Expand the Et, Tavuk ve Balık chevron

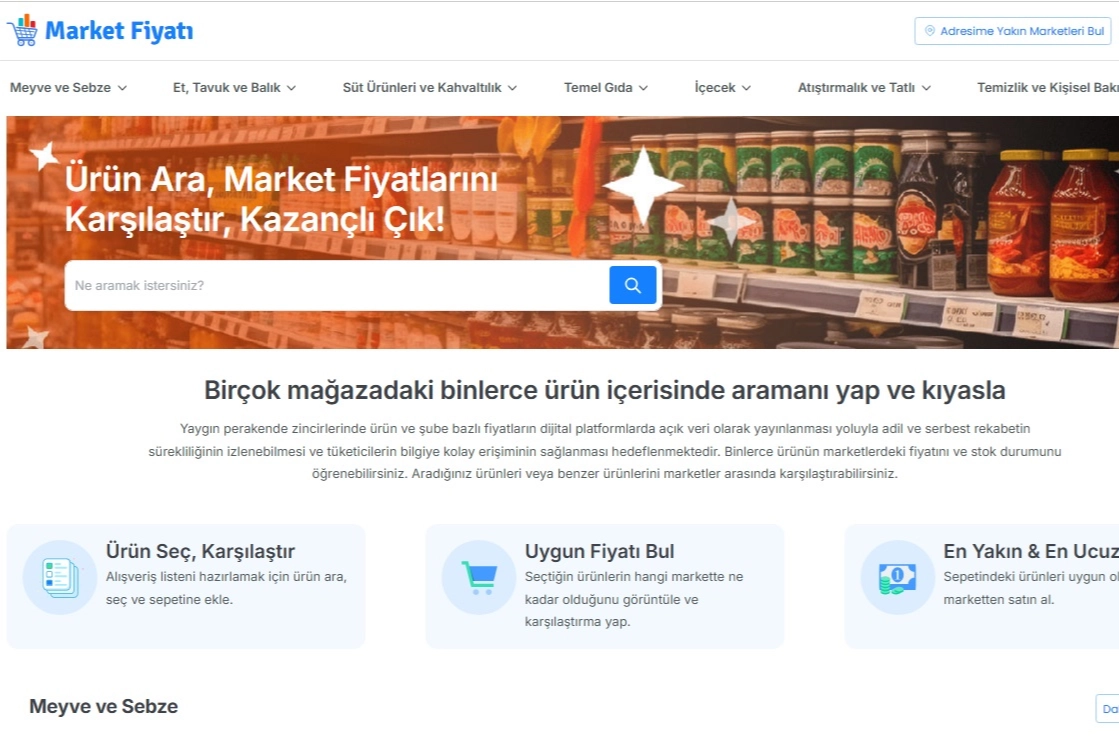tap(291, 88)
